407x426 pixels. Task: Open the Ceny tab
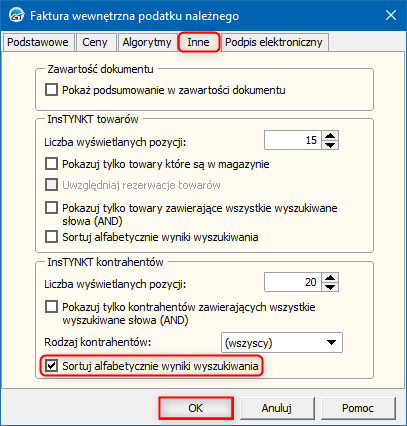[95, 42]
